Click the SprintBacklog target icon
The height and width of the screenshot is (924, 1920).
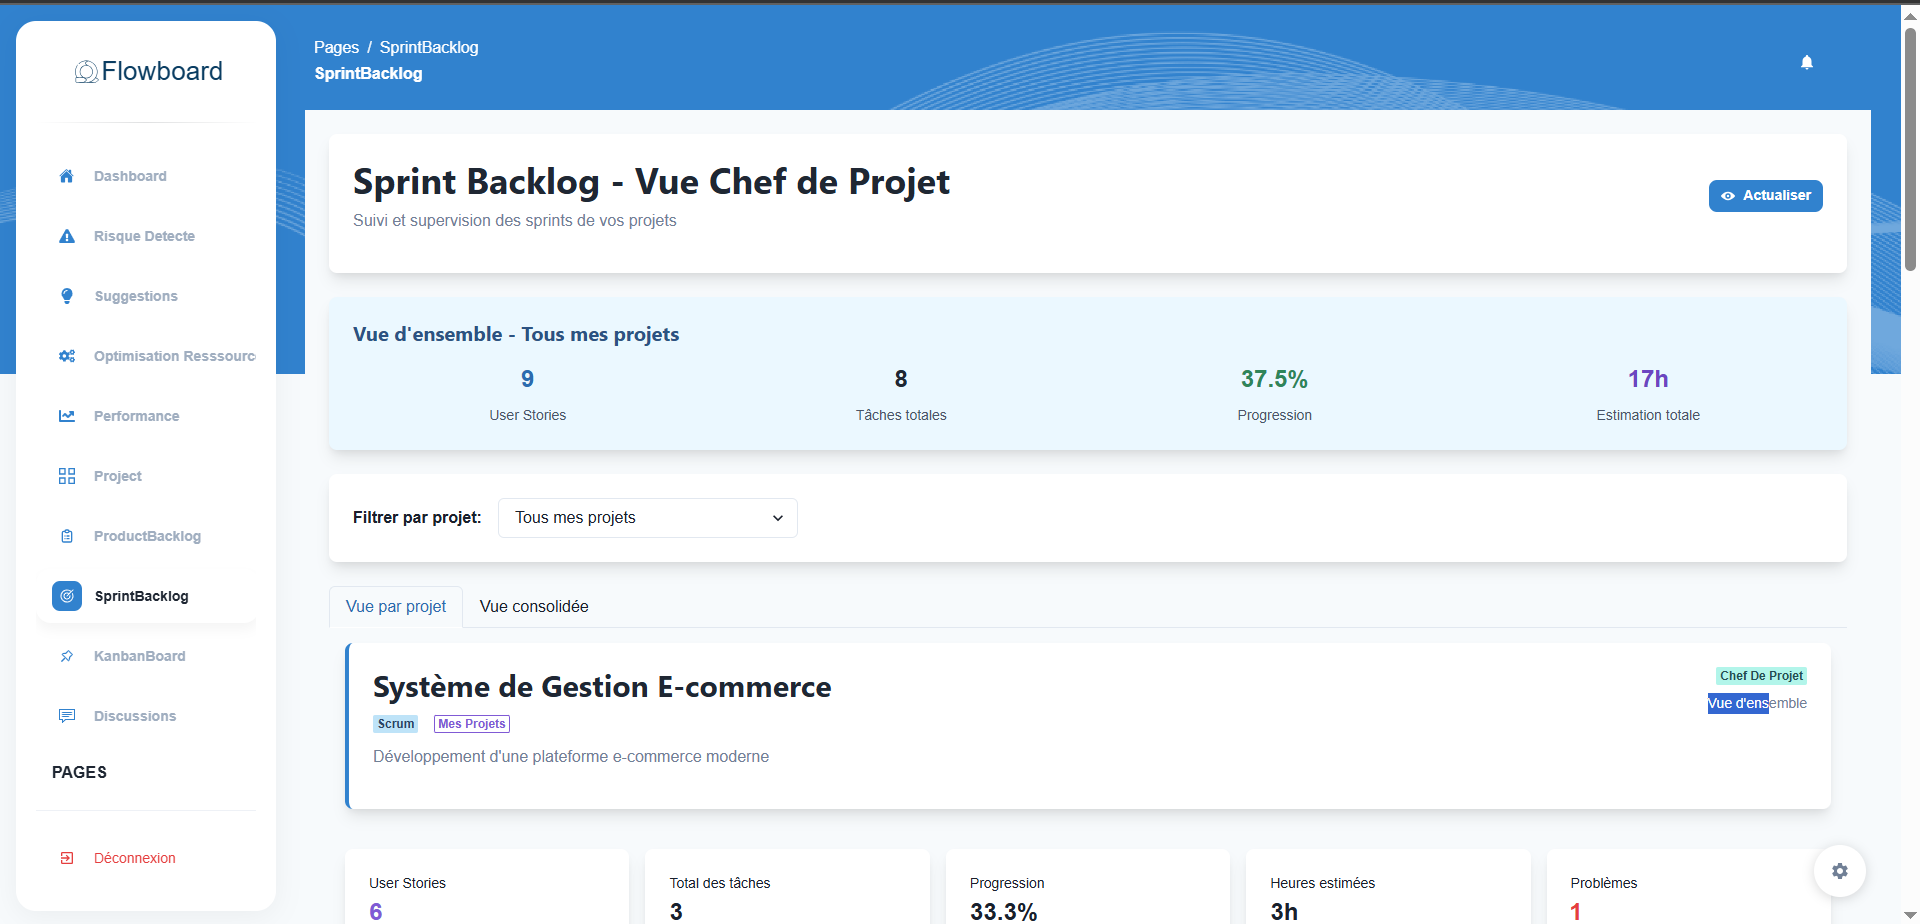click(67, 596)
